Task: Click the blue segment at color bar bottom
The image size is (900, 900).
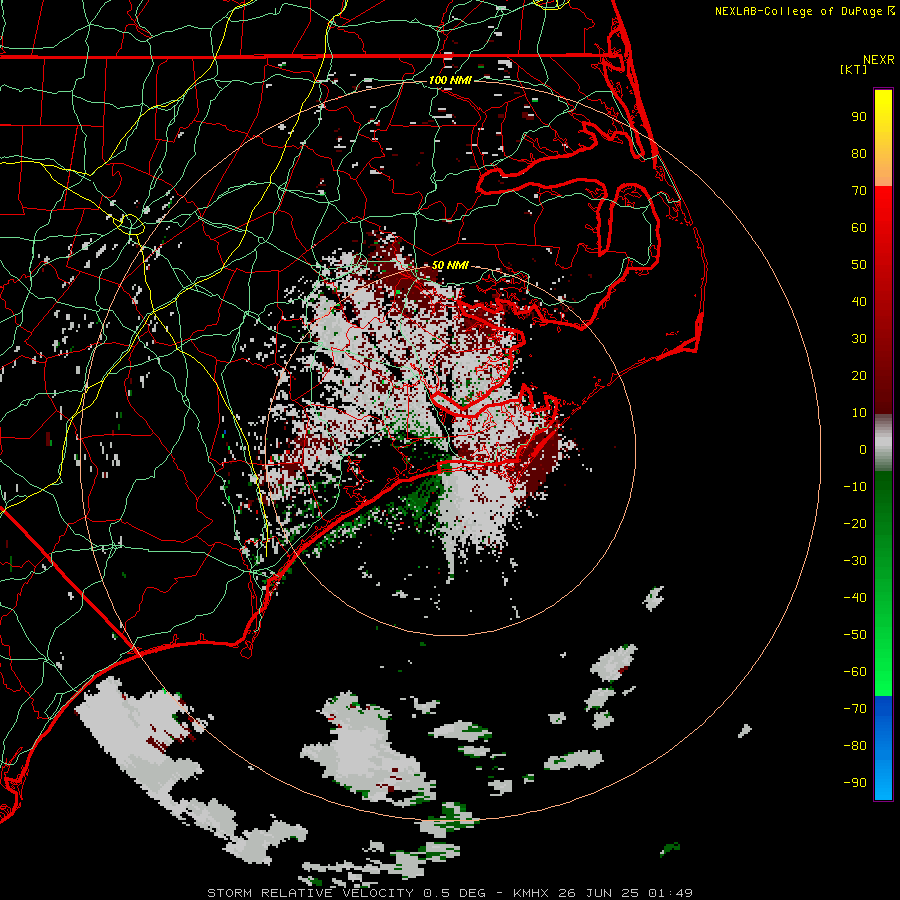Action: click(x=883, y=748)
